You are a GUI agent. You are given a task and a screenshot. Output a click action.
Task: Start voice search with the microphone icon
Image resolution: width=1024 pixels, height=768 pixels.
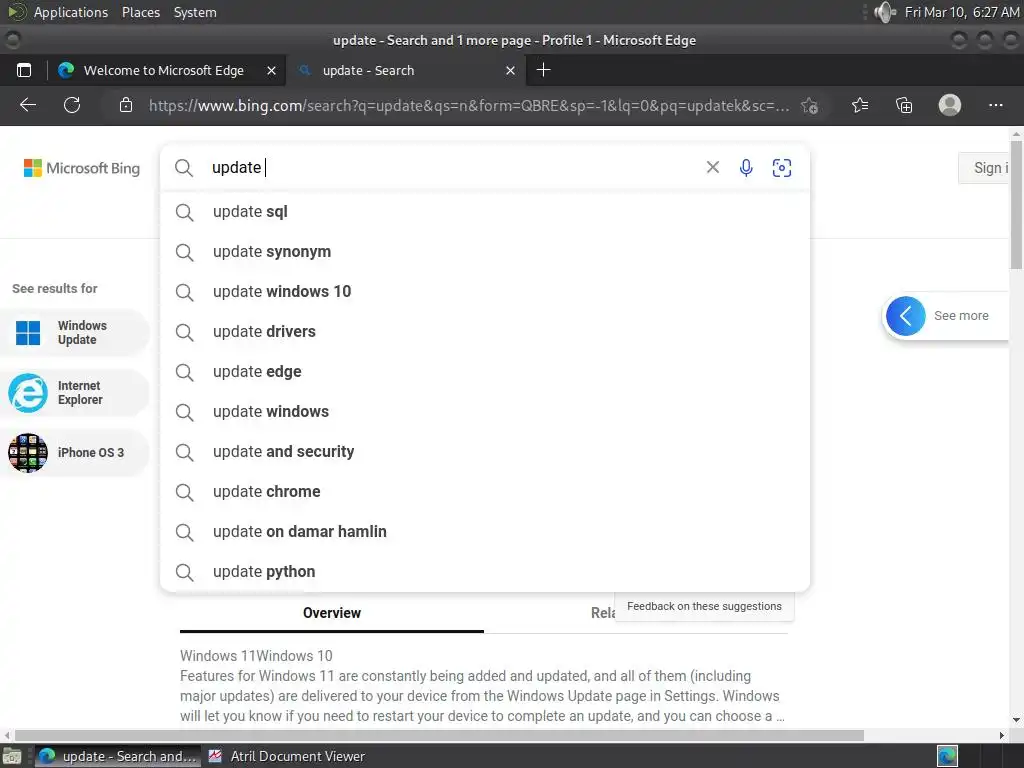(746, 168)
